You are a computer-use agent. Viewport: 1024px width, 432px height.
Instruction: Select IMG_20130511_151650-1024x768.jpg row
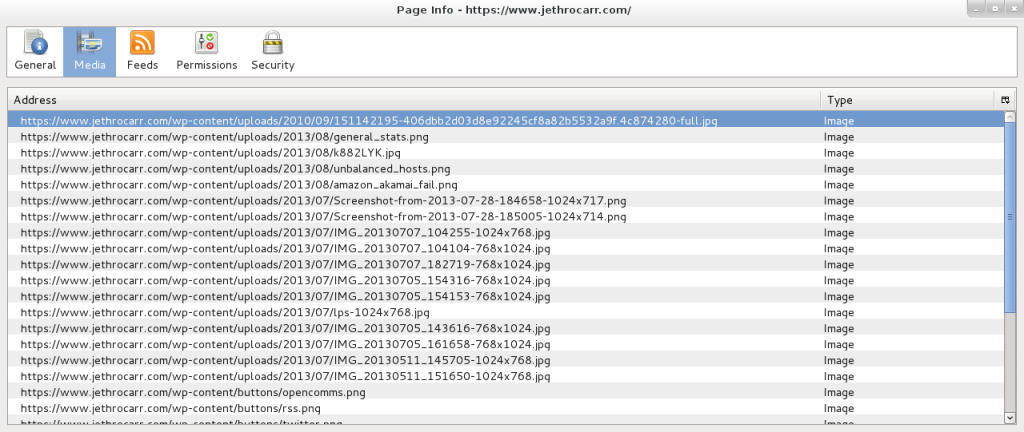click(506, 377)
